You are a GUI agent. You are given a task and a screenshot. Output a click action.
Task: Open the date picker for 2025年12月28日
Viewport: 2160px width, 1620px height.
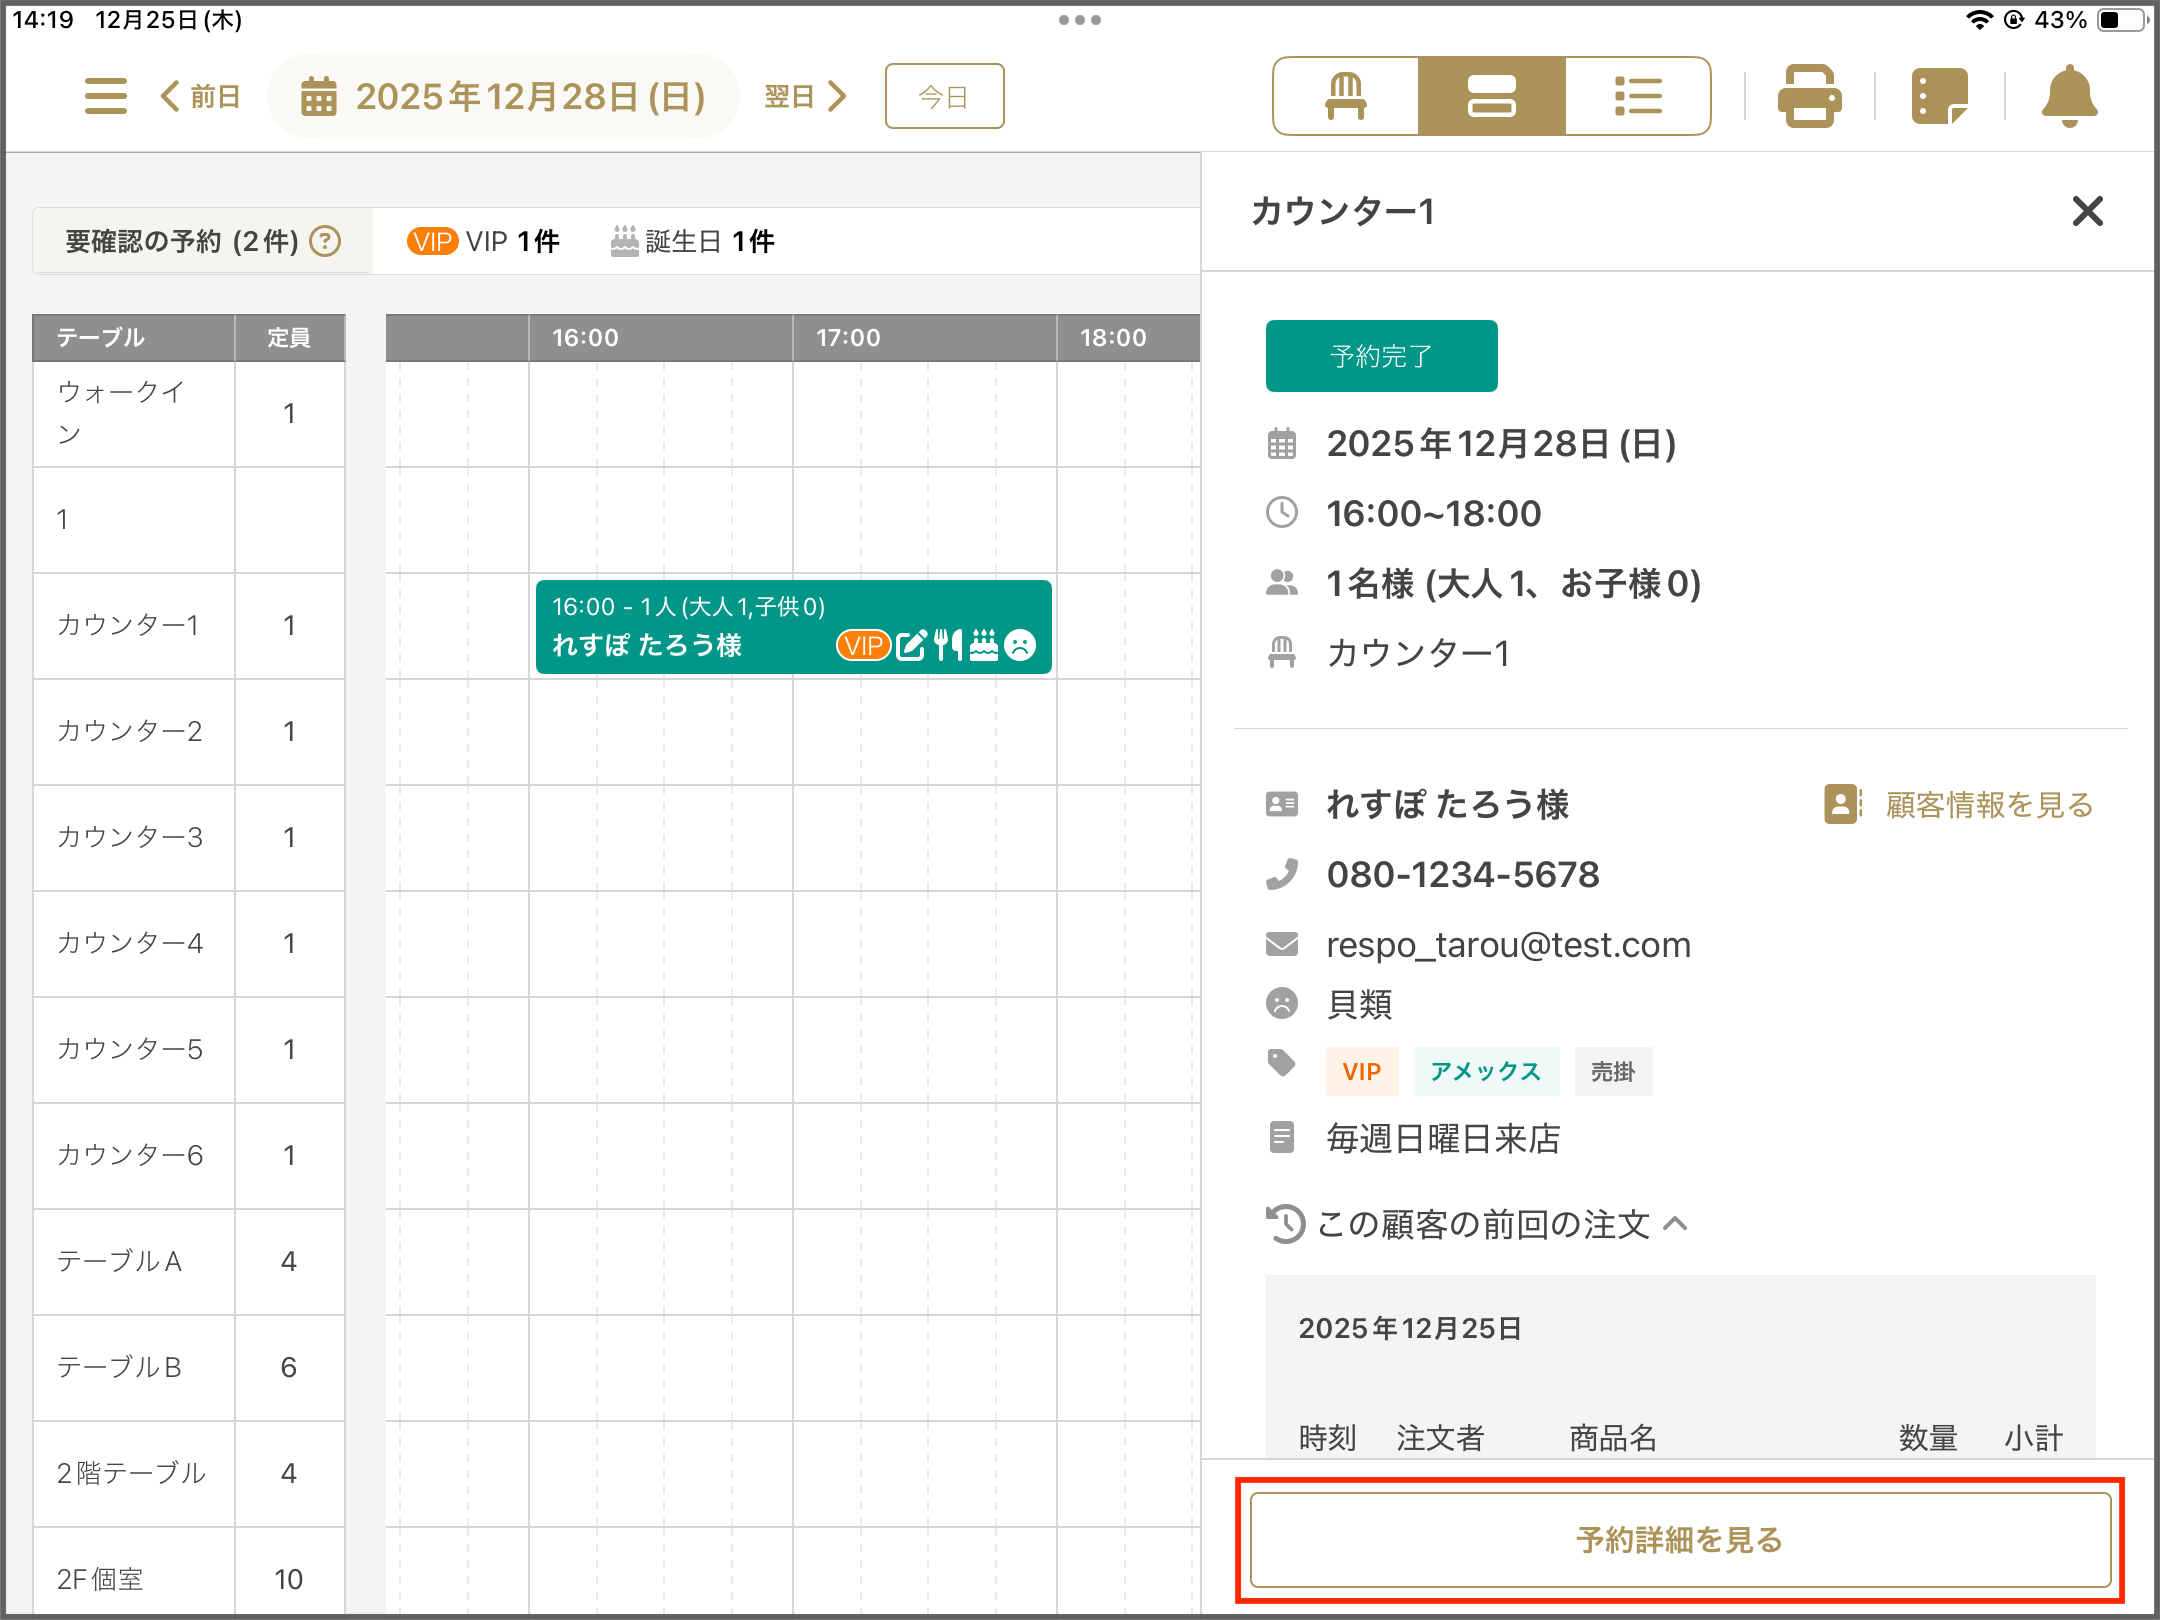pyautogui.click(x=504, y=96)
